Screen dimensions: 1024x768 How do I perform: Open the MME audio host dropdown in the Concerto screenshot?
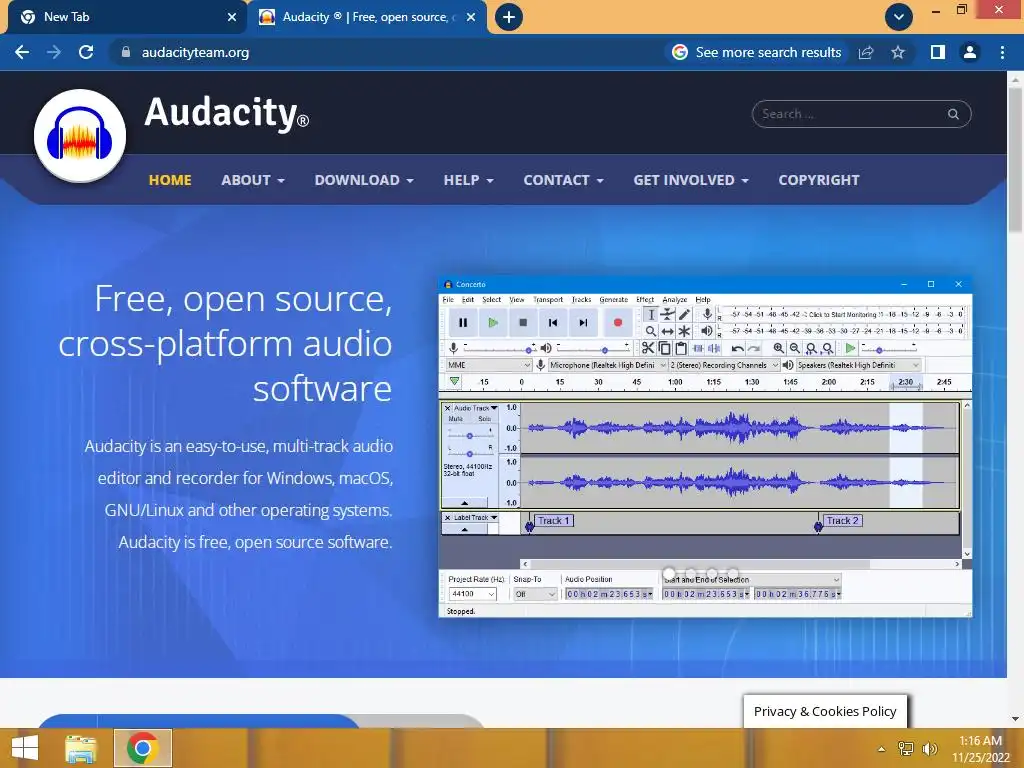pyautogui.click(x=488, y=365)
